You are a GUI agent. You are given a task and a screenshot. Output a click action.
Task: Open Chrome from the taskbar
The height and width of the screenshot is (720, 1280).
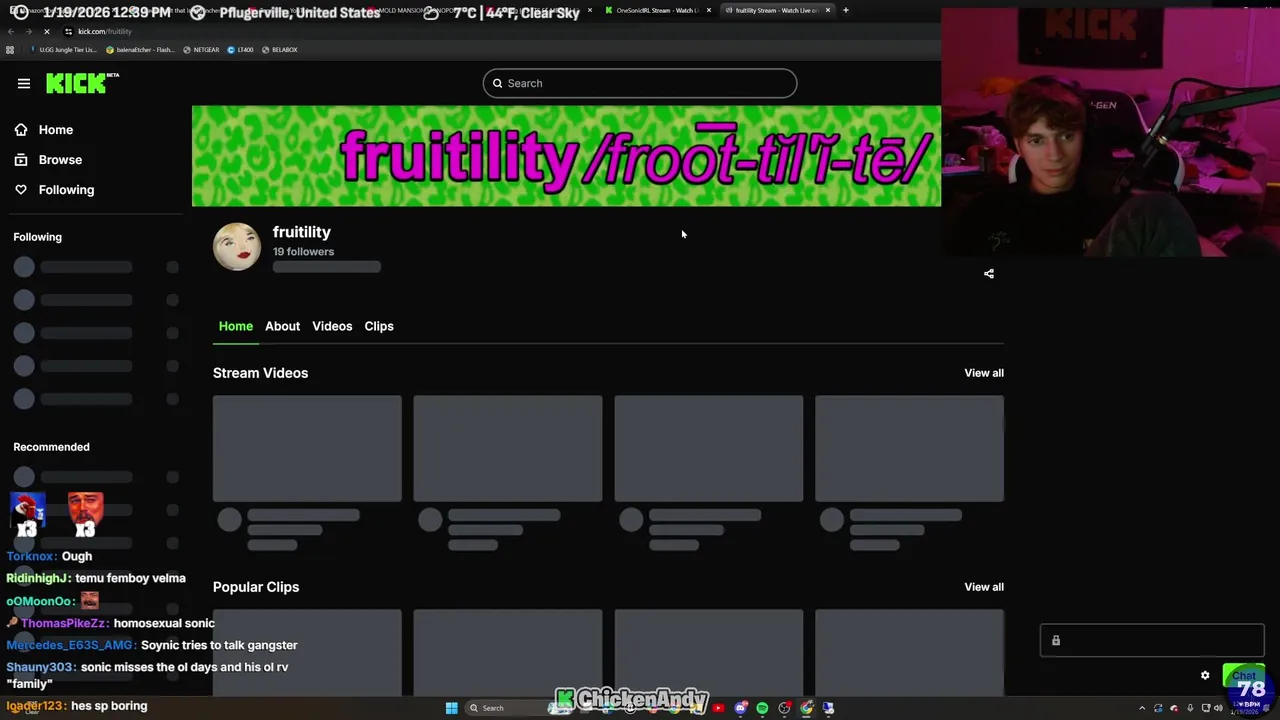pyautogui.click(x=806, y=708)
